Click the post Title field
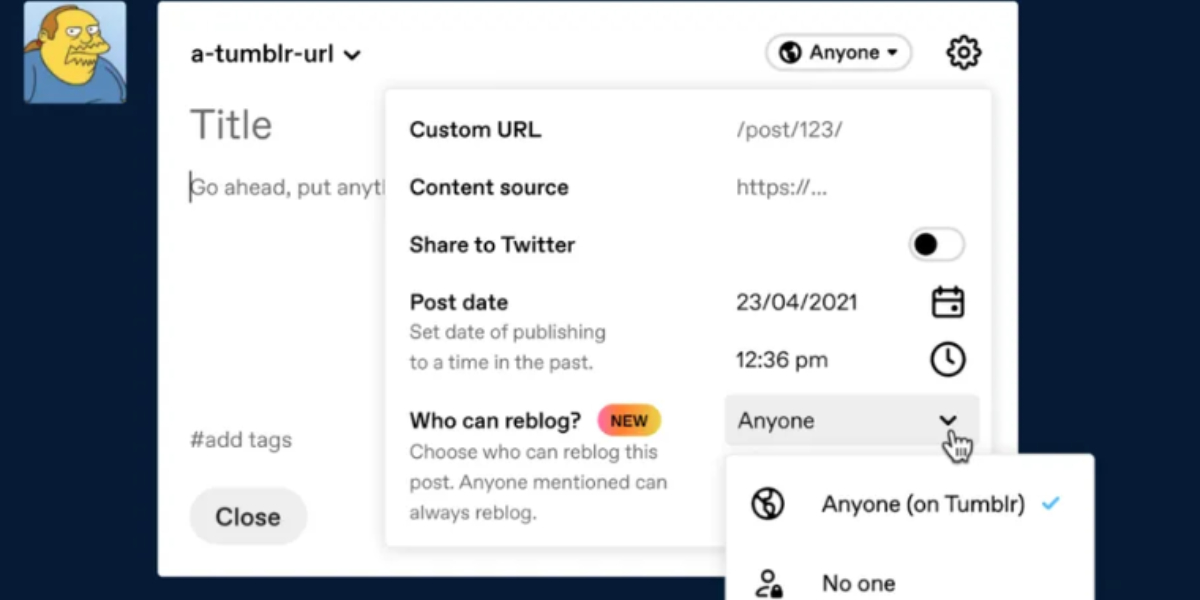Screen dimensions: 1200x600 (232, 125)
